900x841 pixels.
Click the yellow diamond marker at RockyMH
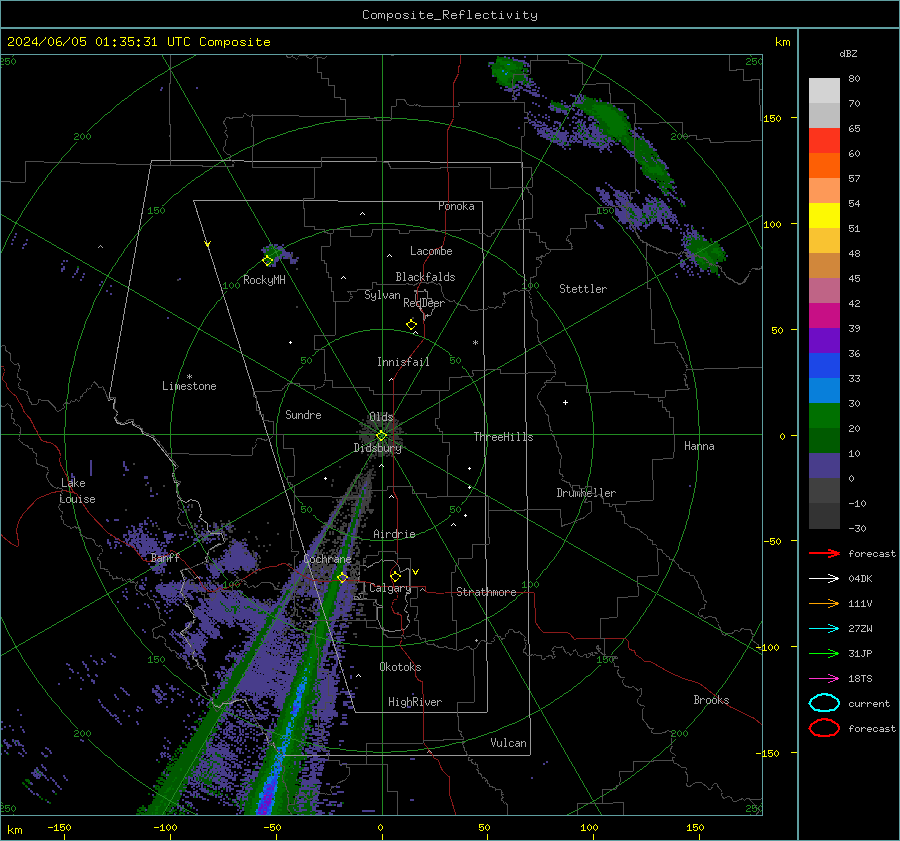tap(267, 261)
